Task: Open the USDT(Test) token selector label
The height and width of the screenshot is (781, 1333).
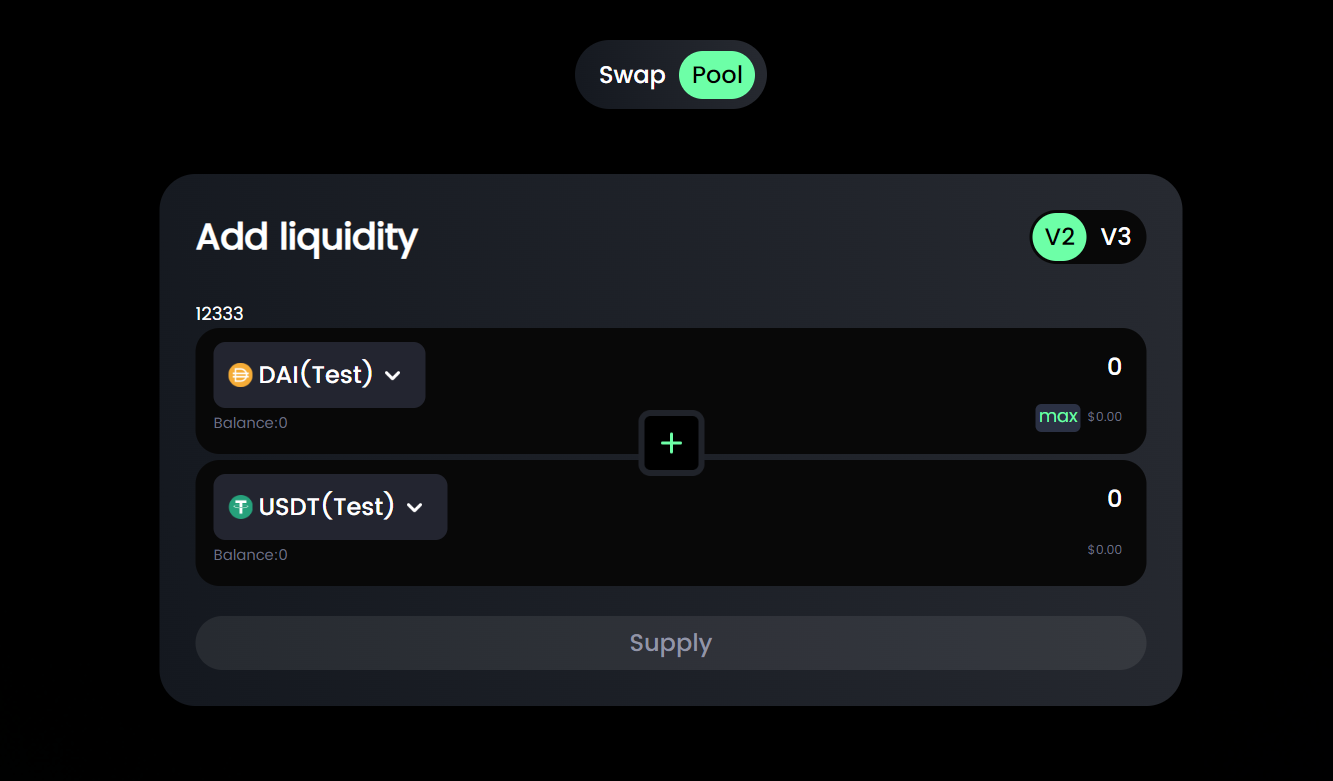Action: (326, 507)
